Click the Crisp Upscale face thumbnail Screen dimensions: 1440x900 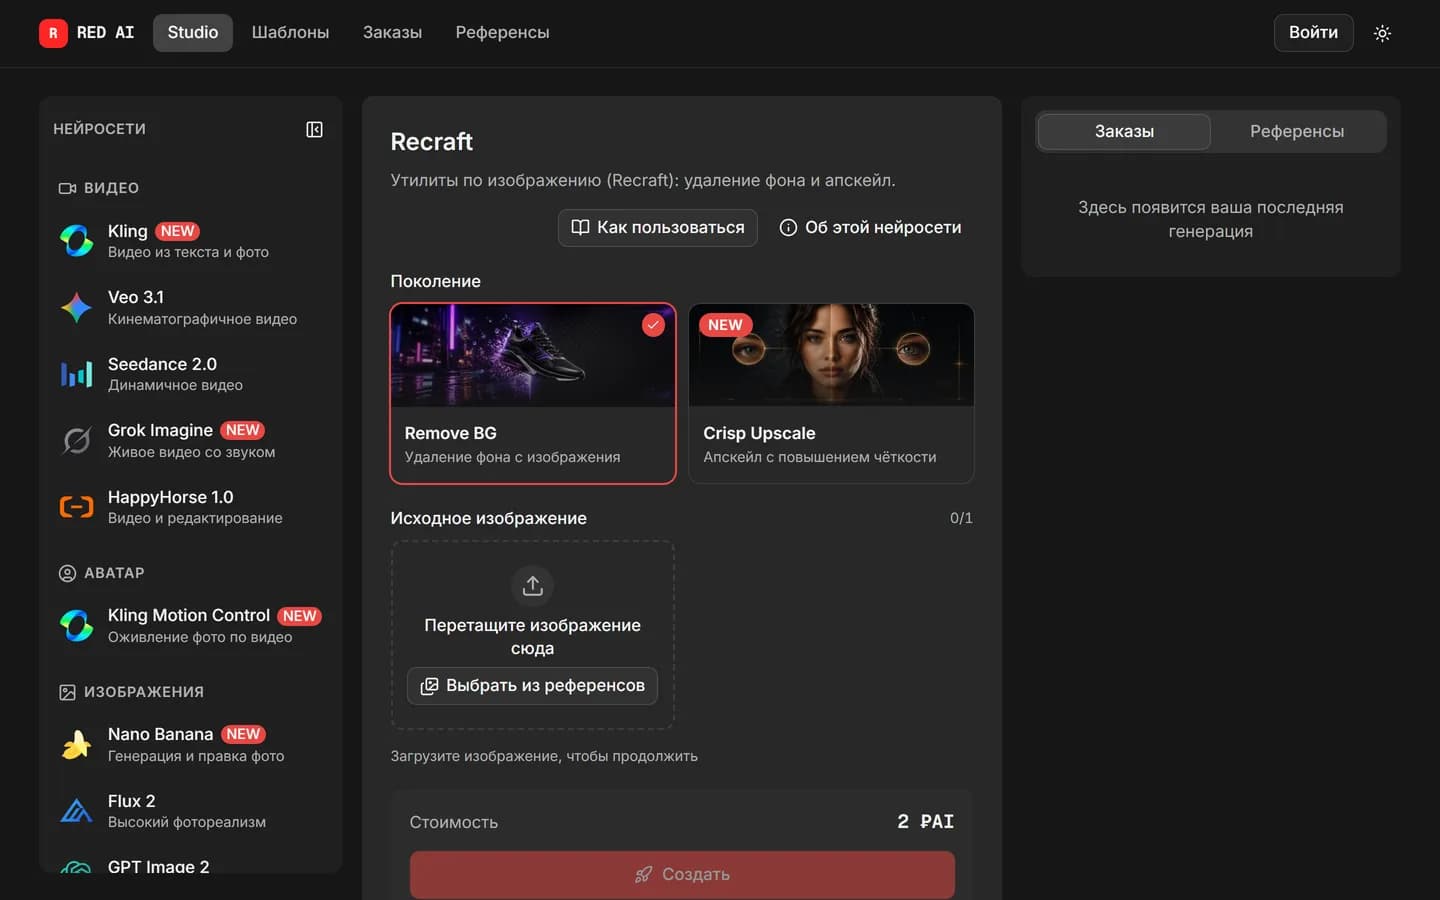click(x=831, y=355)
